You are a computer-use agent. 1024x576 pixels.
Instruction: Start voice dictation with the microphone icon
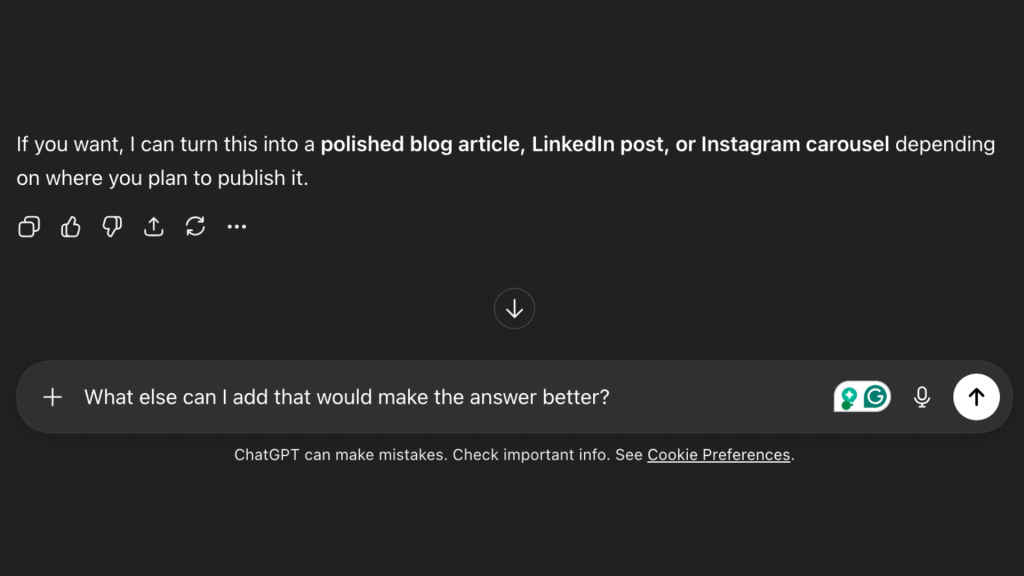922,397
